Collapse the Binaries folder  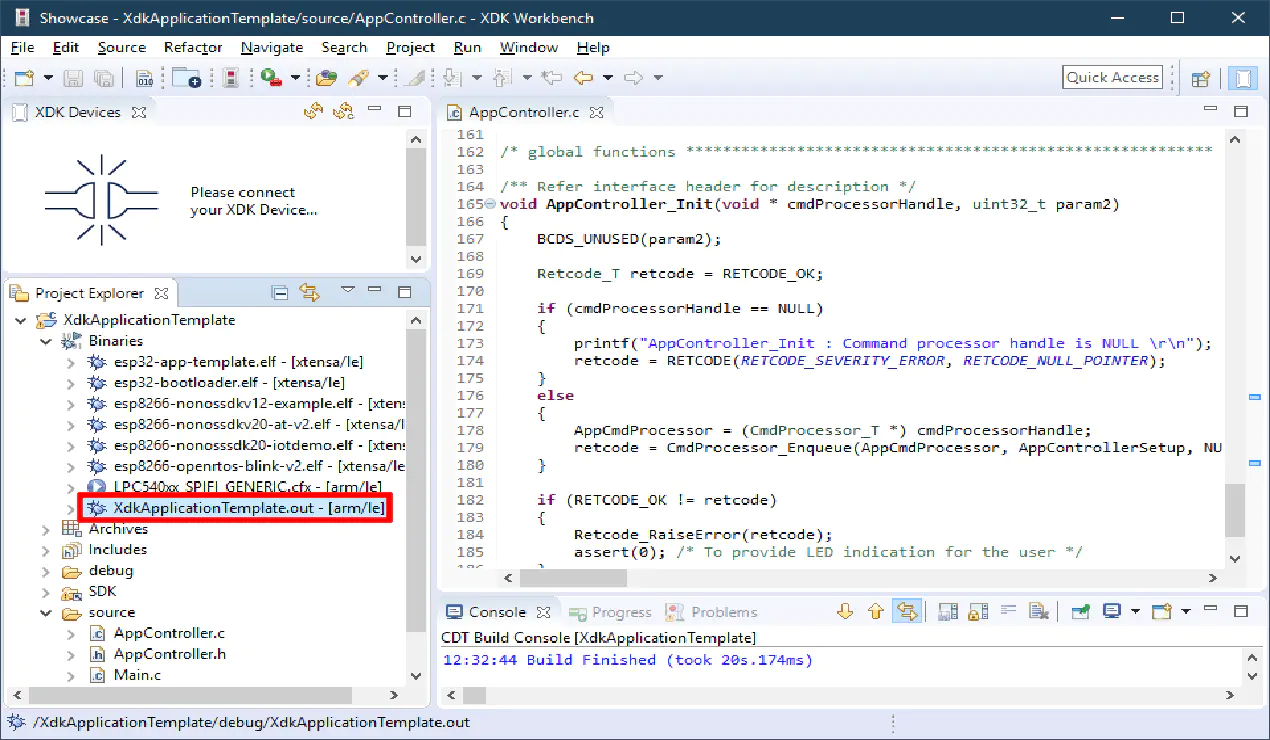46,341
